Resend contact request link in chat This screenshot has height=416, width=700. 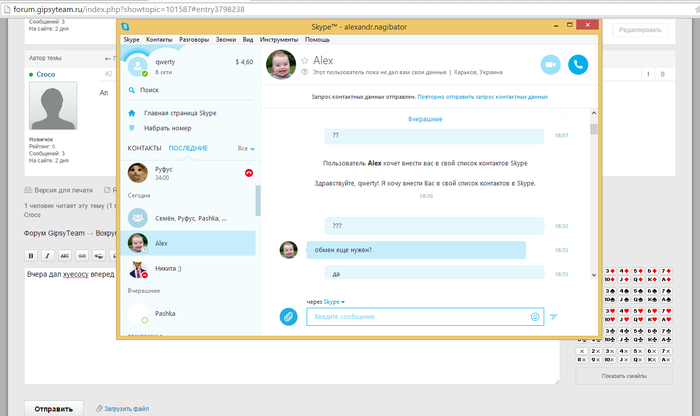pyautogui.click(x=483, y=97)
